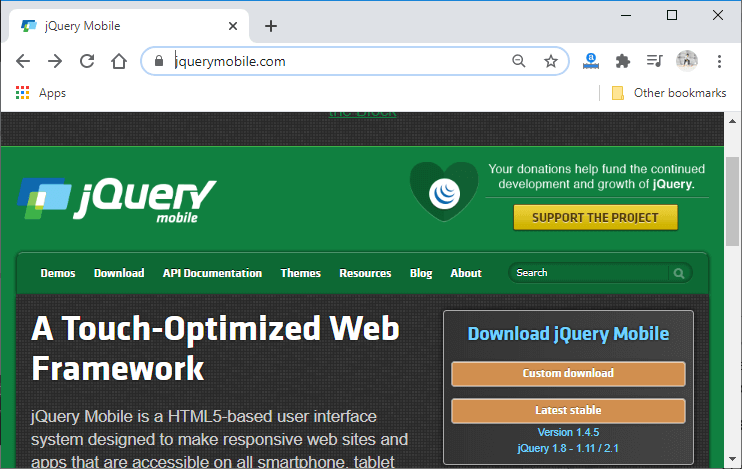Click the Support the Project button

[595, 218]
